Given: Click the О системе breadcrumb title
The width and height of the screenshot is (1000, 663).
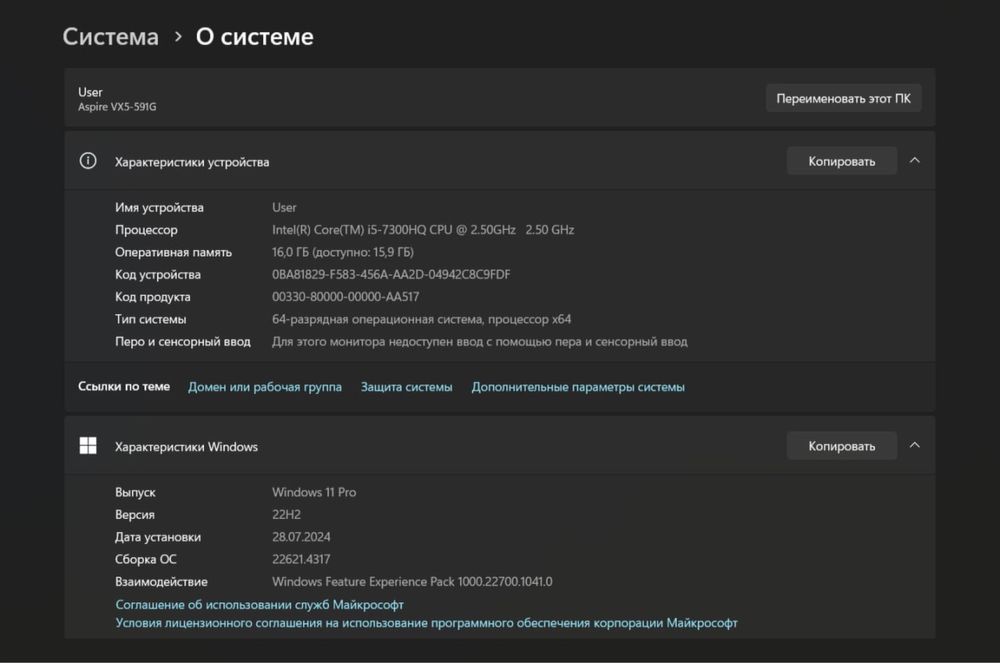Looking at the screenshot, I should coord(254,37).
